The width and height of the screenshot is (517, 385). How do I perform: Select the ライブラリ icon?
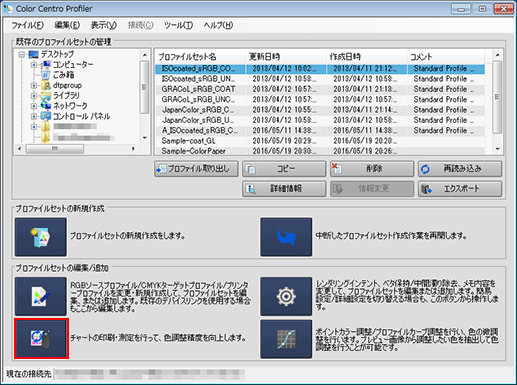click(x=45, y=96)
